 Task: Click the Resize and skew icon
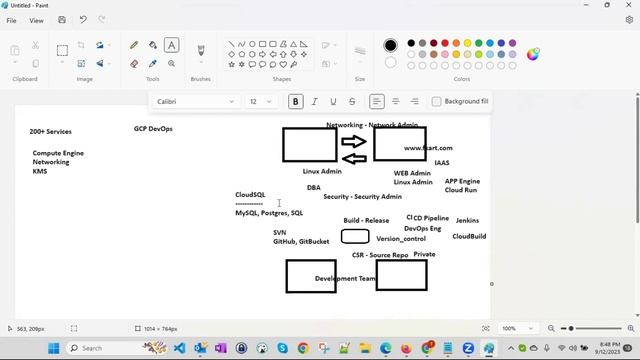pos(81,64)
